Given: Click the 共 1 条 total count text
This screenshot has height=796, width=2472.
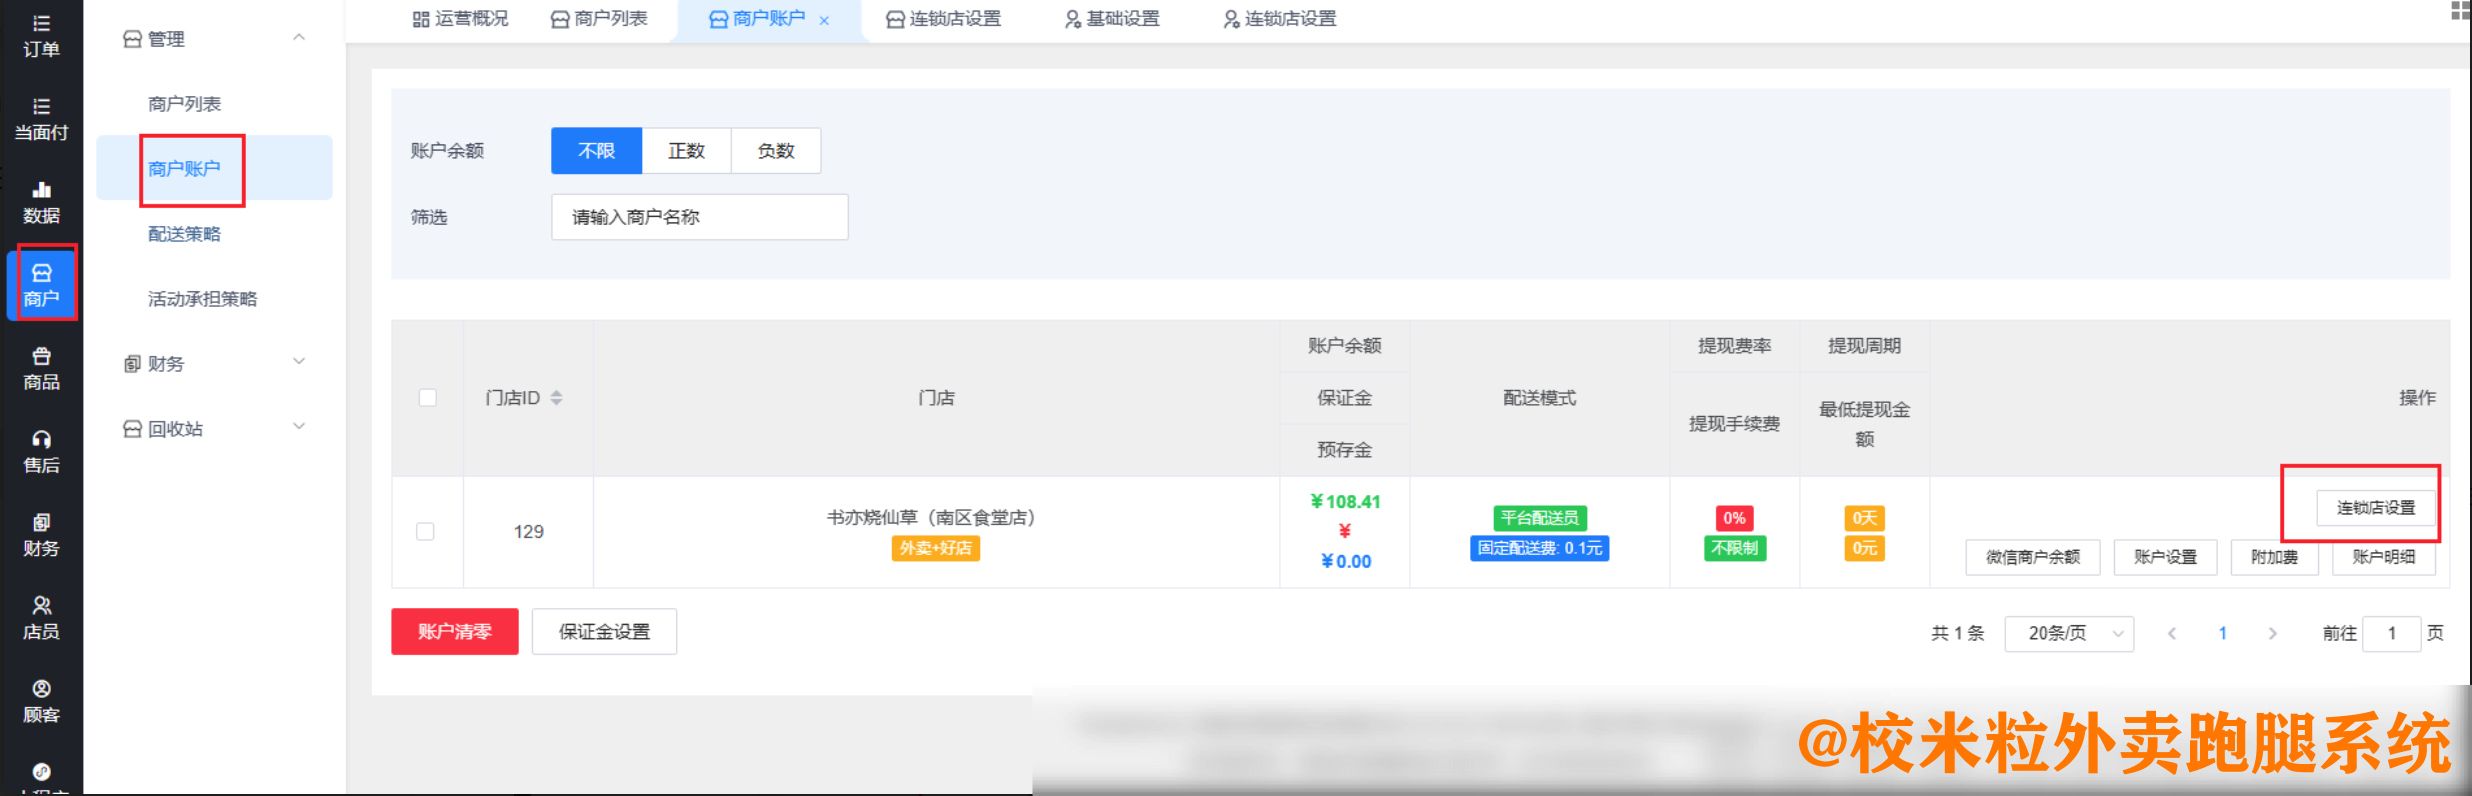Looking at the screenshot, I should [1957, 633].
